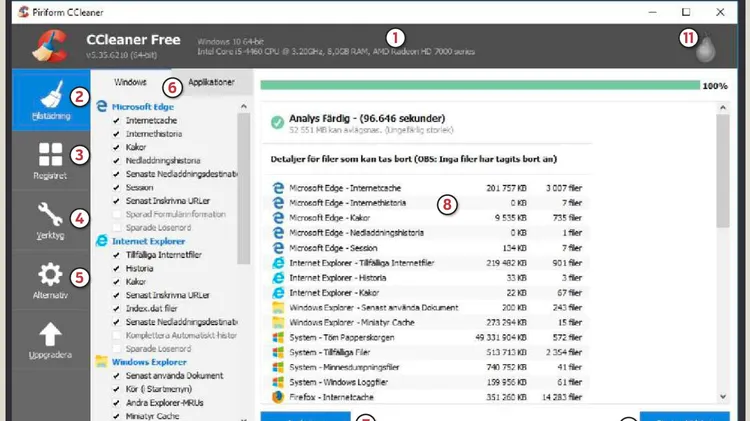Click the Analys Färdig heading
The width and height of the screenshot is (750, 421).
pyautogui.click(x=367, y=118)
